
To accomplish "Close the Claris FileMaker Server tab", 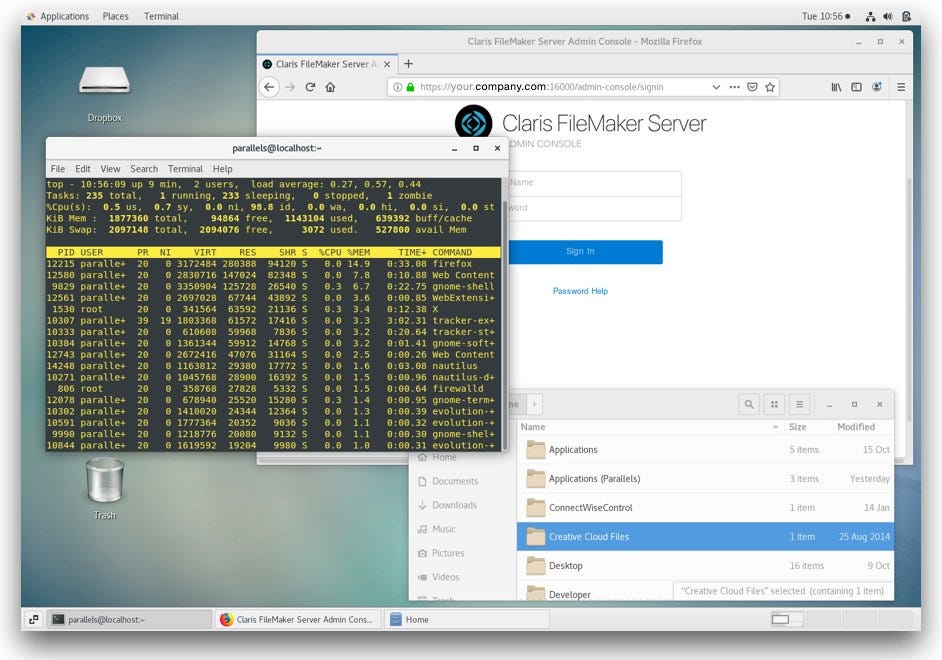I will point(387,64).
